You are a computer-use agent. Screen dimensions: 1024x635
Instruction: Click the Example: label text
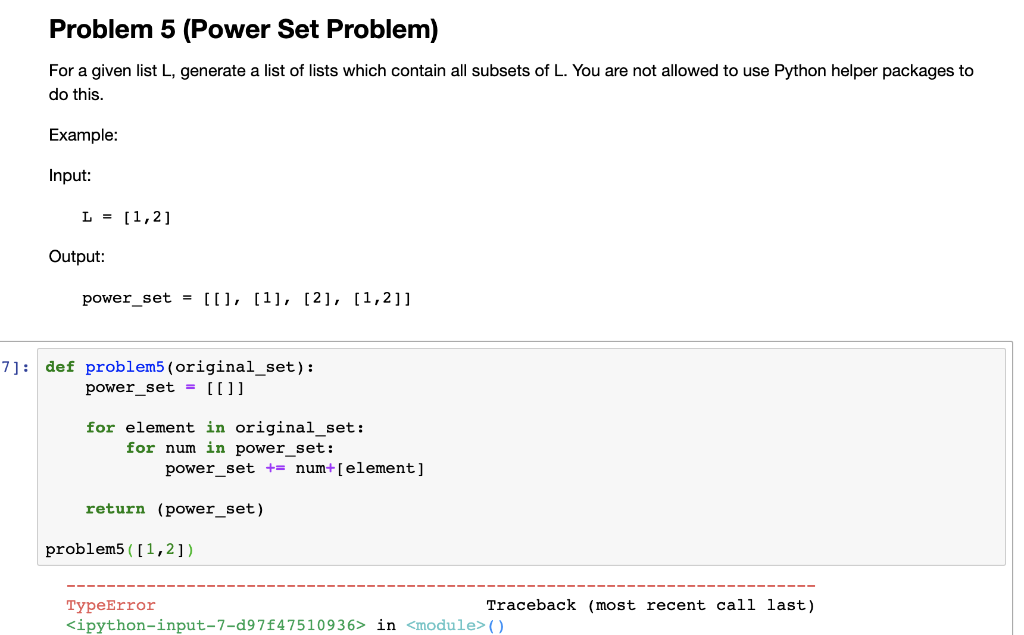click(x=83, y=134)
